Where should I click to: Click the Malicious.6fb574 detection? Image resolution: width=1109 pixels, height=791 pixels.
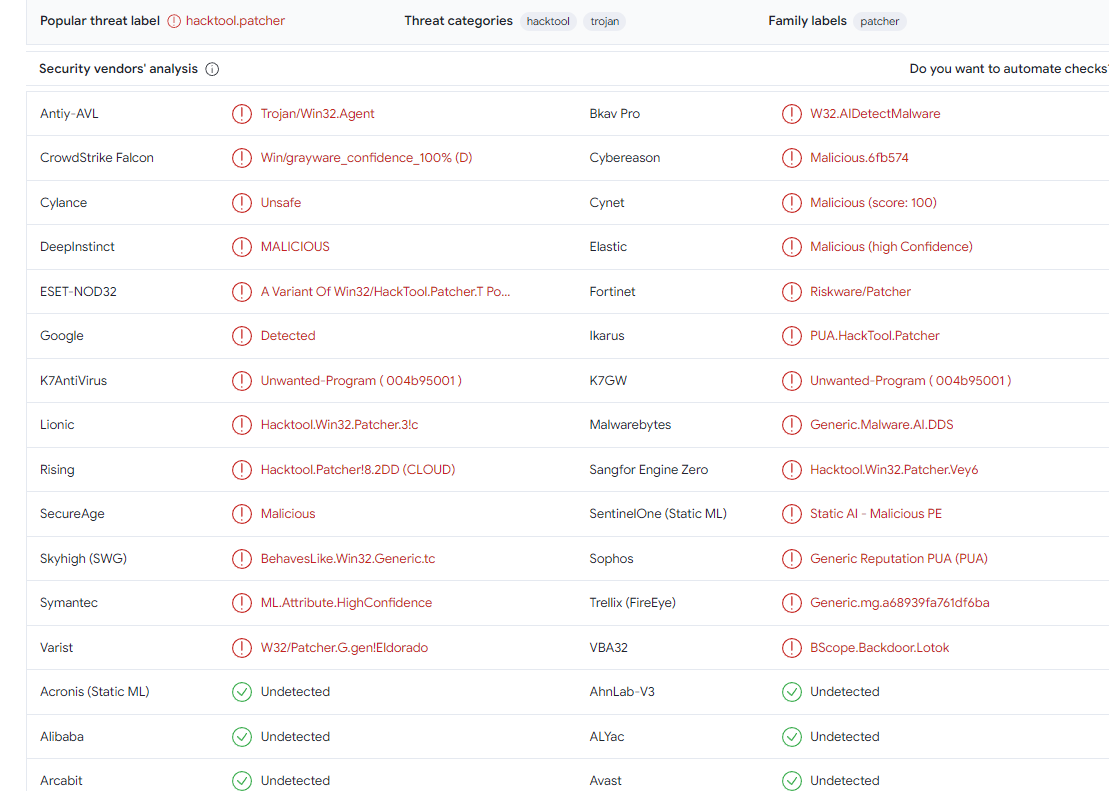point(859,158)
